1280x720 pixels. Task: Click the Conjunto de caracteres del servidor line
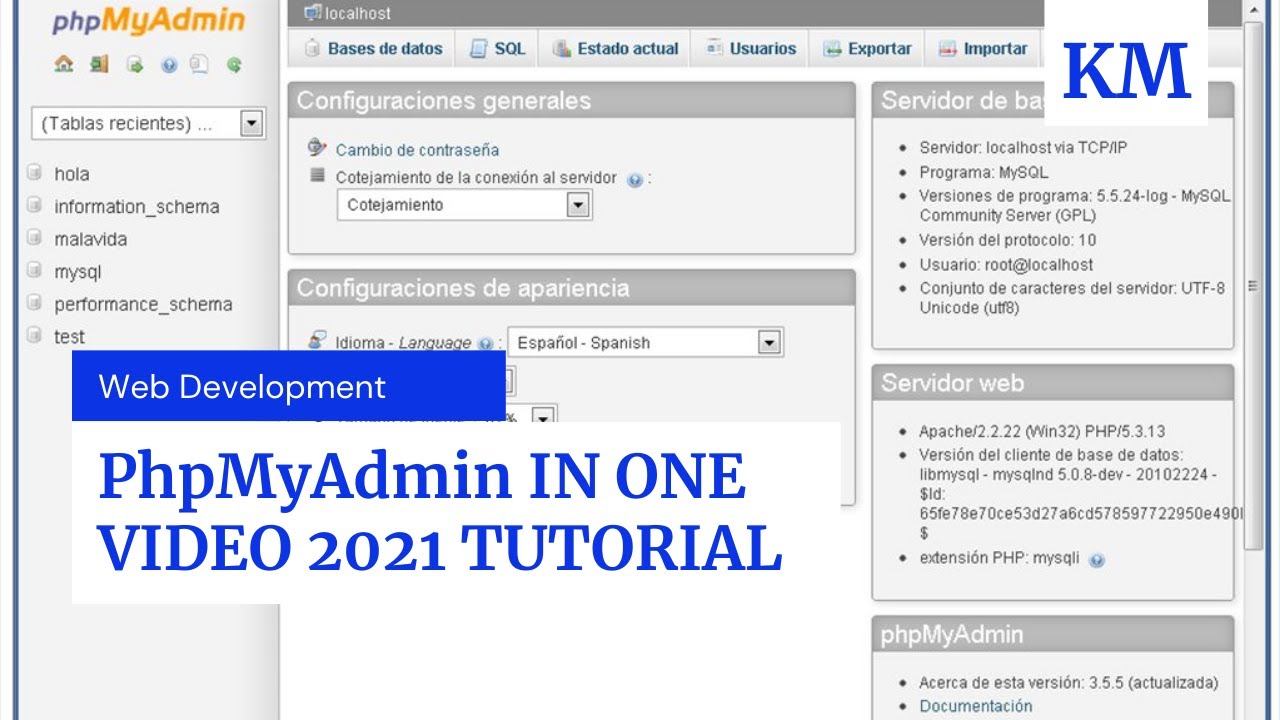1072,298
